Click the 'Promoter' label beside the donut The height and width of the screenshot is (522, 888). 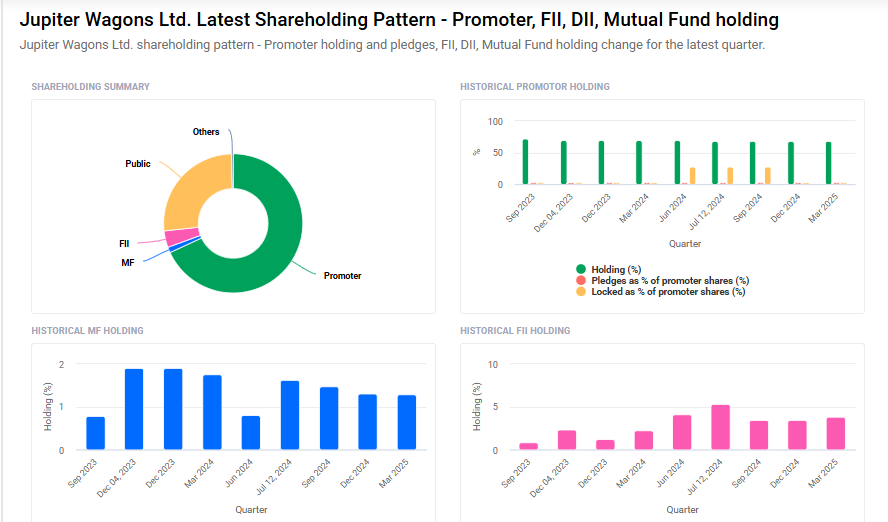pyautogui.click(x=342, y=276)
